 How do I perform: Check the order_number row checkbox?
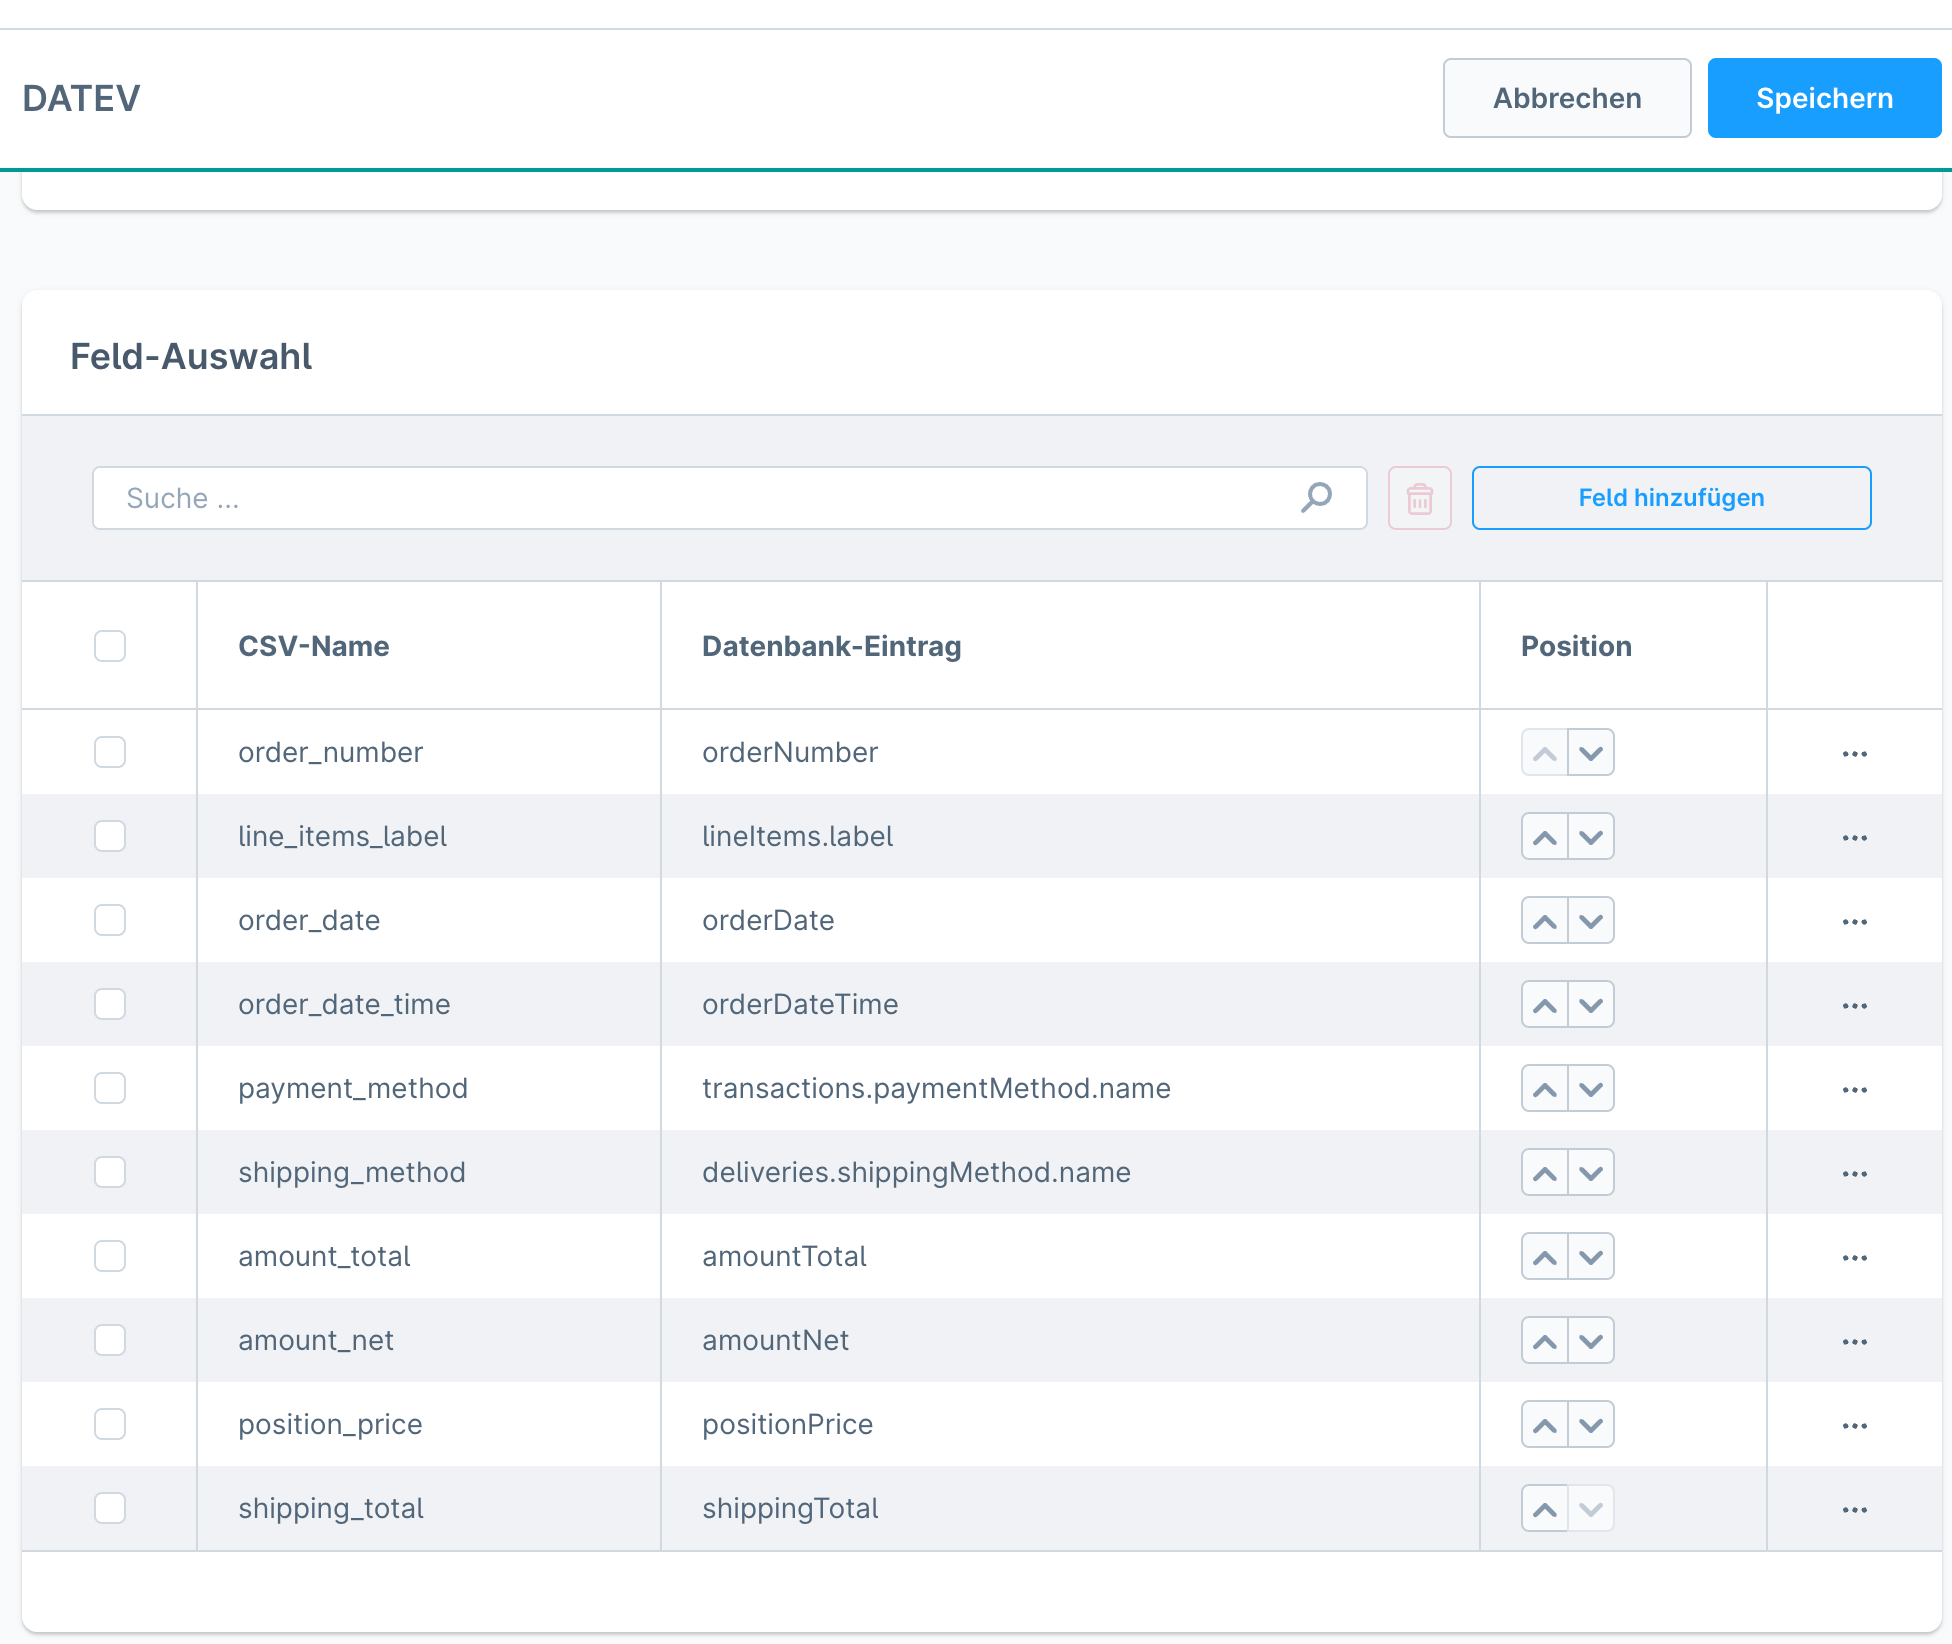tap(110, 752)
